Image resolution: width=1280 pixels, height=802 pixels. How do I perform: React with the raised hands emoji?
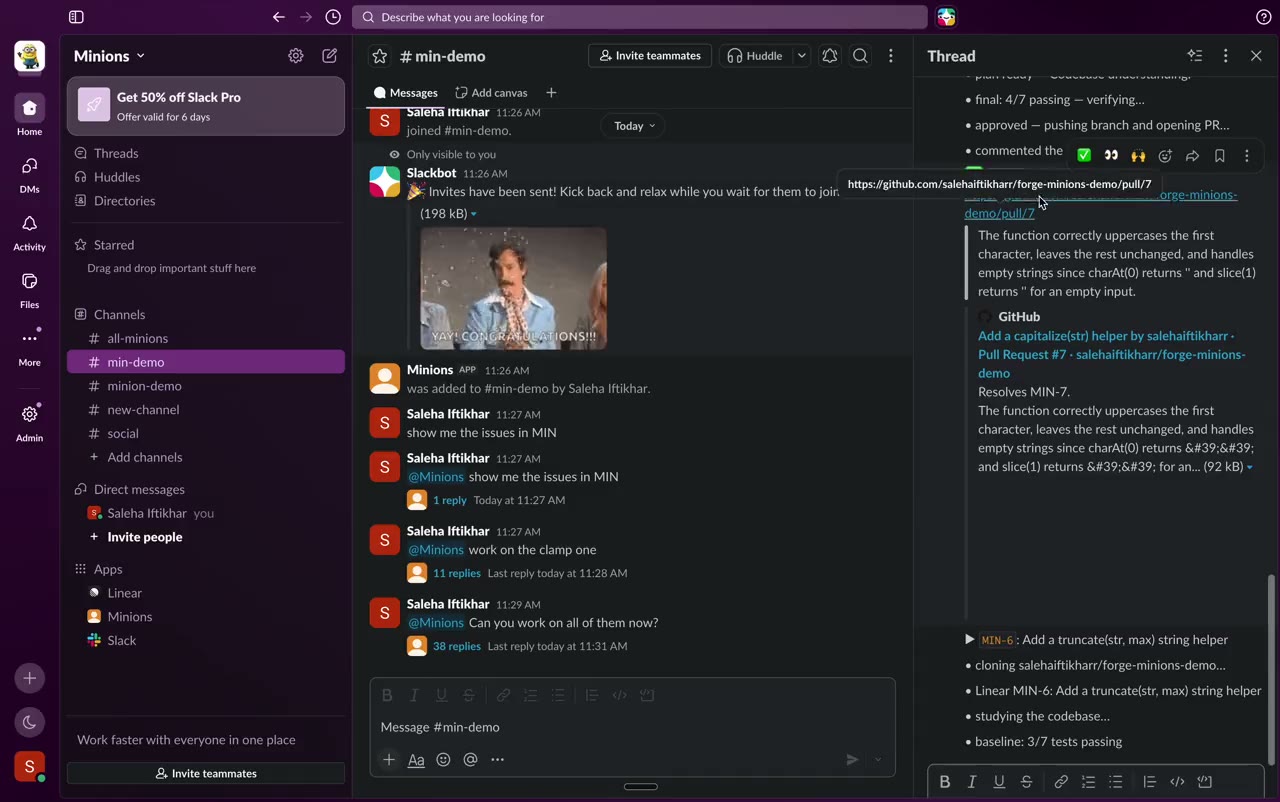point(1138,156)
